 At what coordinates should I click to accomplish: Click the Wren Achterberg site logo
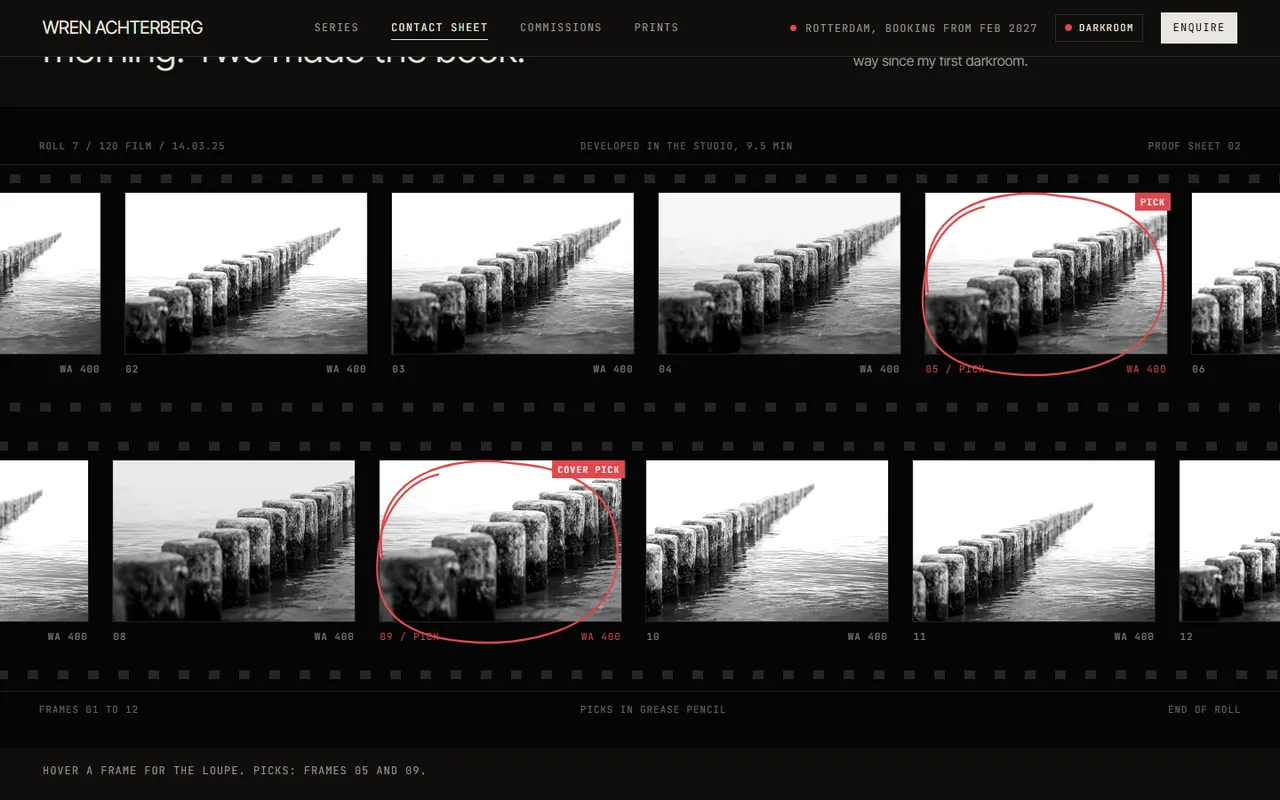click(x=122, y=27)
